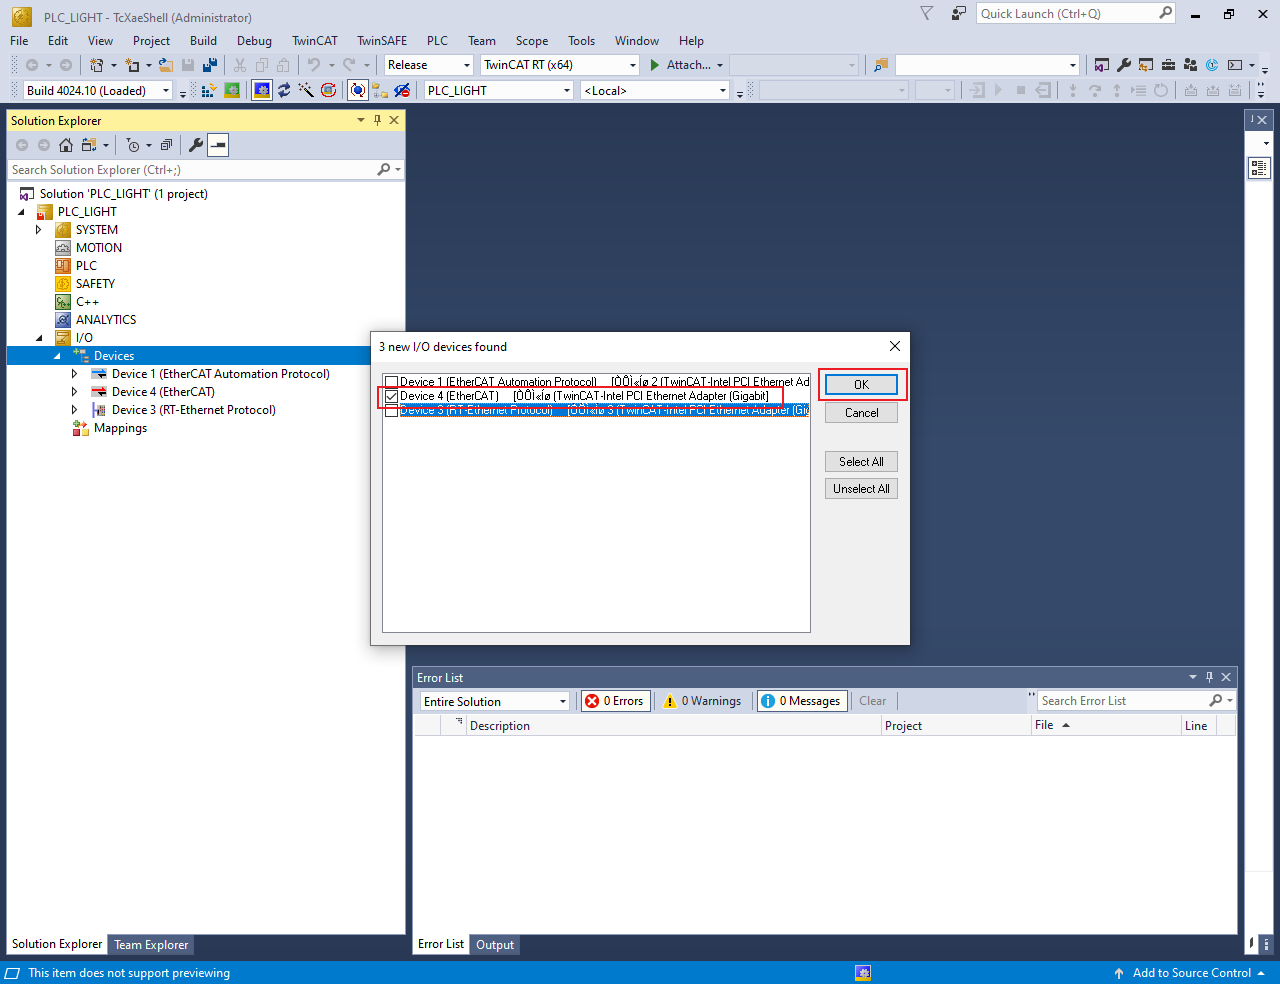Click the Search Solution Explorer field
Image resolution: width=1280 pixels, height=984 pixels.
(190, 170)
